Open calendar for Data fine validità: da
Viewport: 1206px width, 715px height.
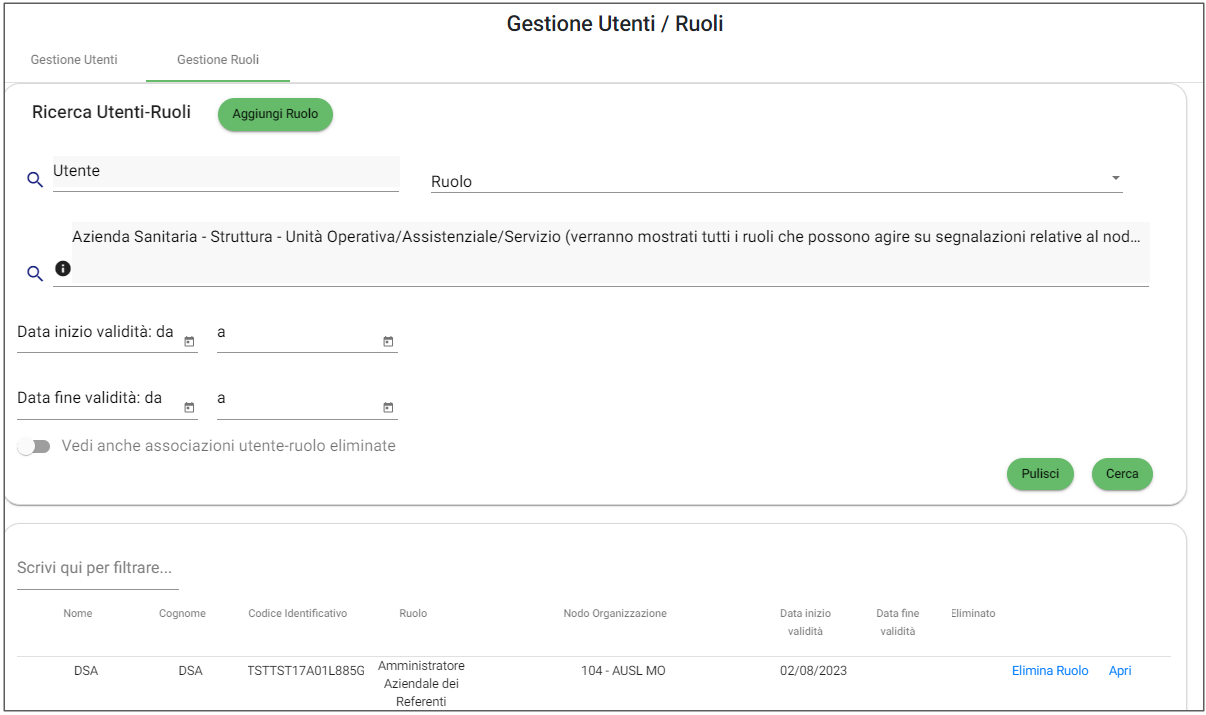pos(189,408)
